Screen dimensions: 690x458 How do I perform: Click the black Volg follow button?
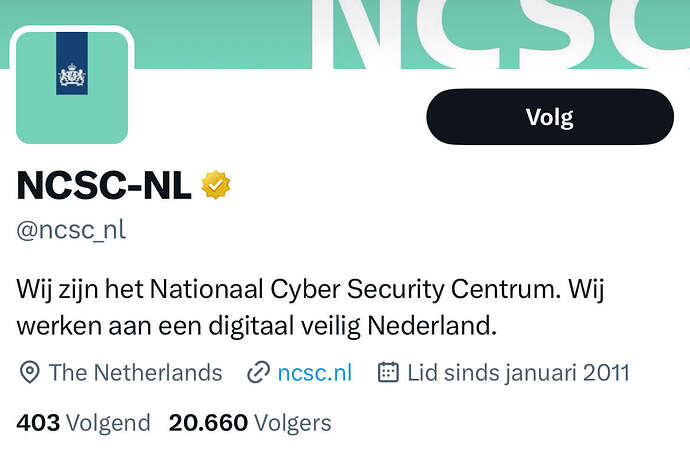(550, 117)
